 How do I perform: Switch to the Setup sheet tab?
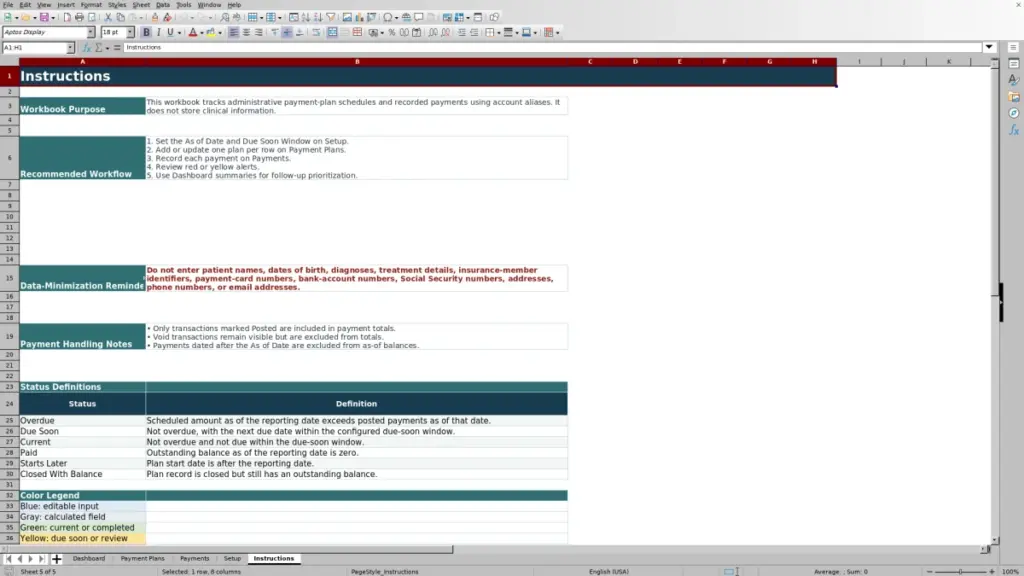(232, 558)
